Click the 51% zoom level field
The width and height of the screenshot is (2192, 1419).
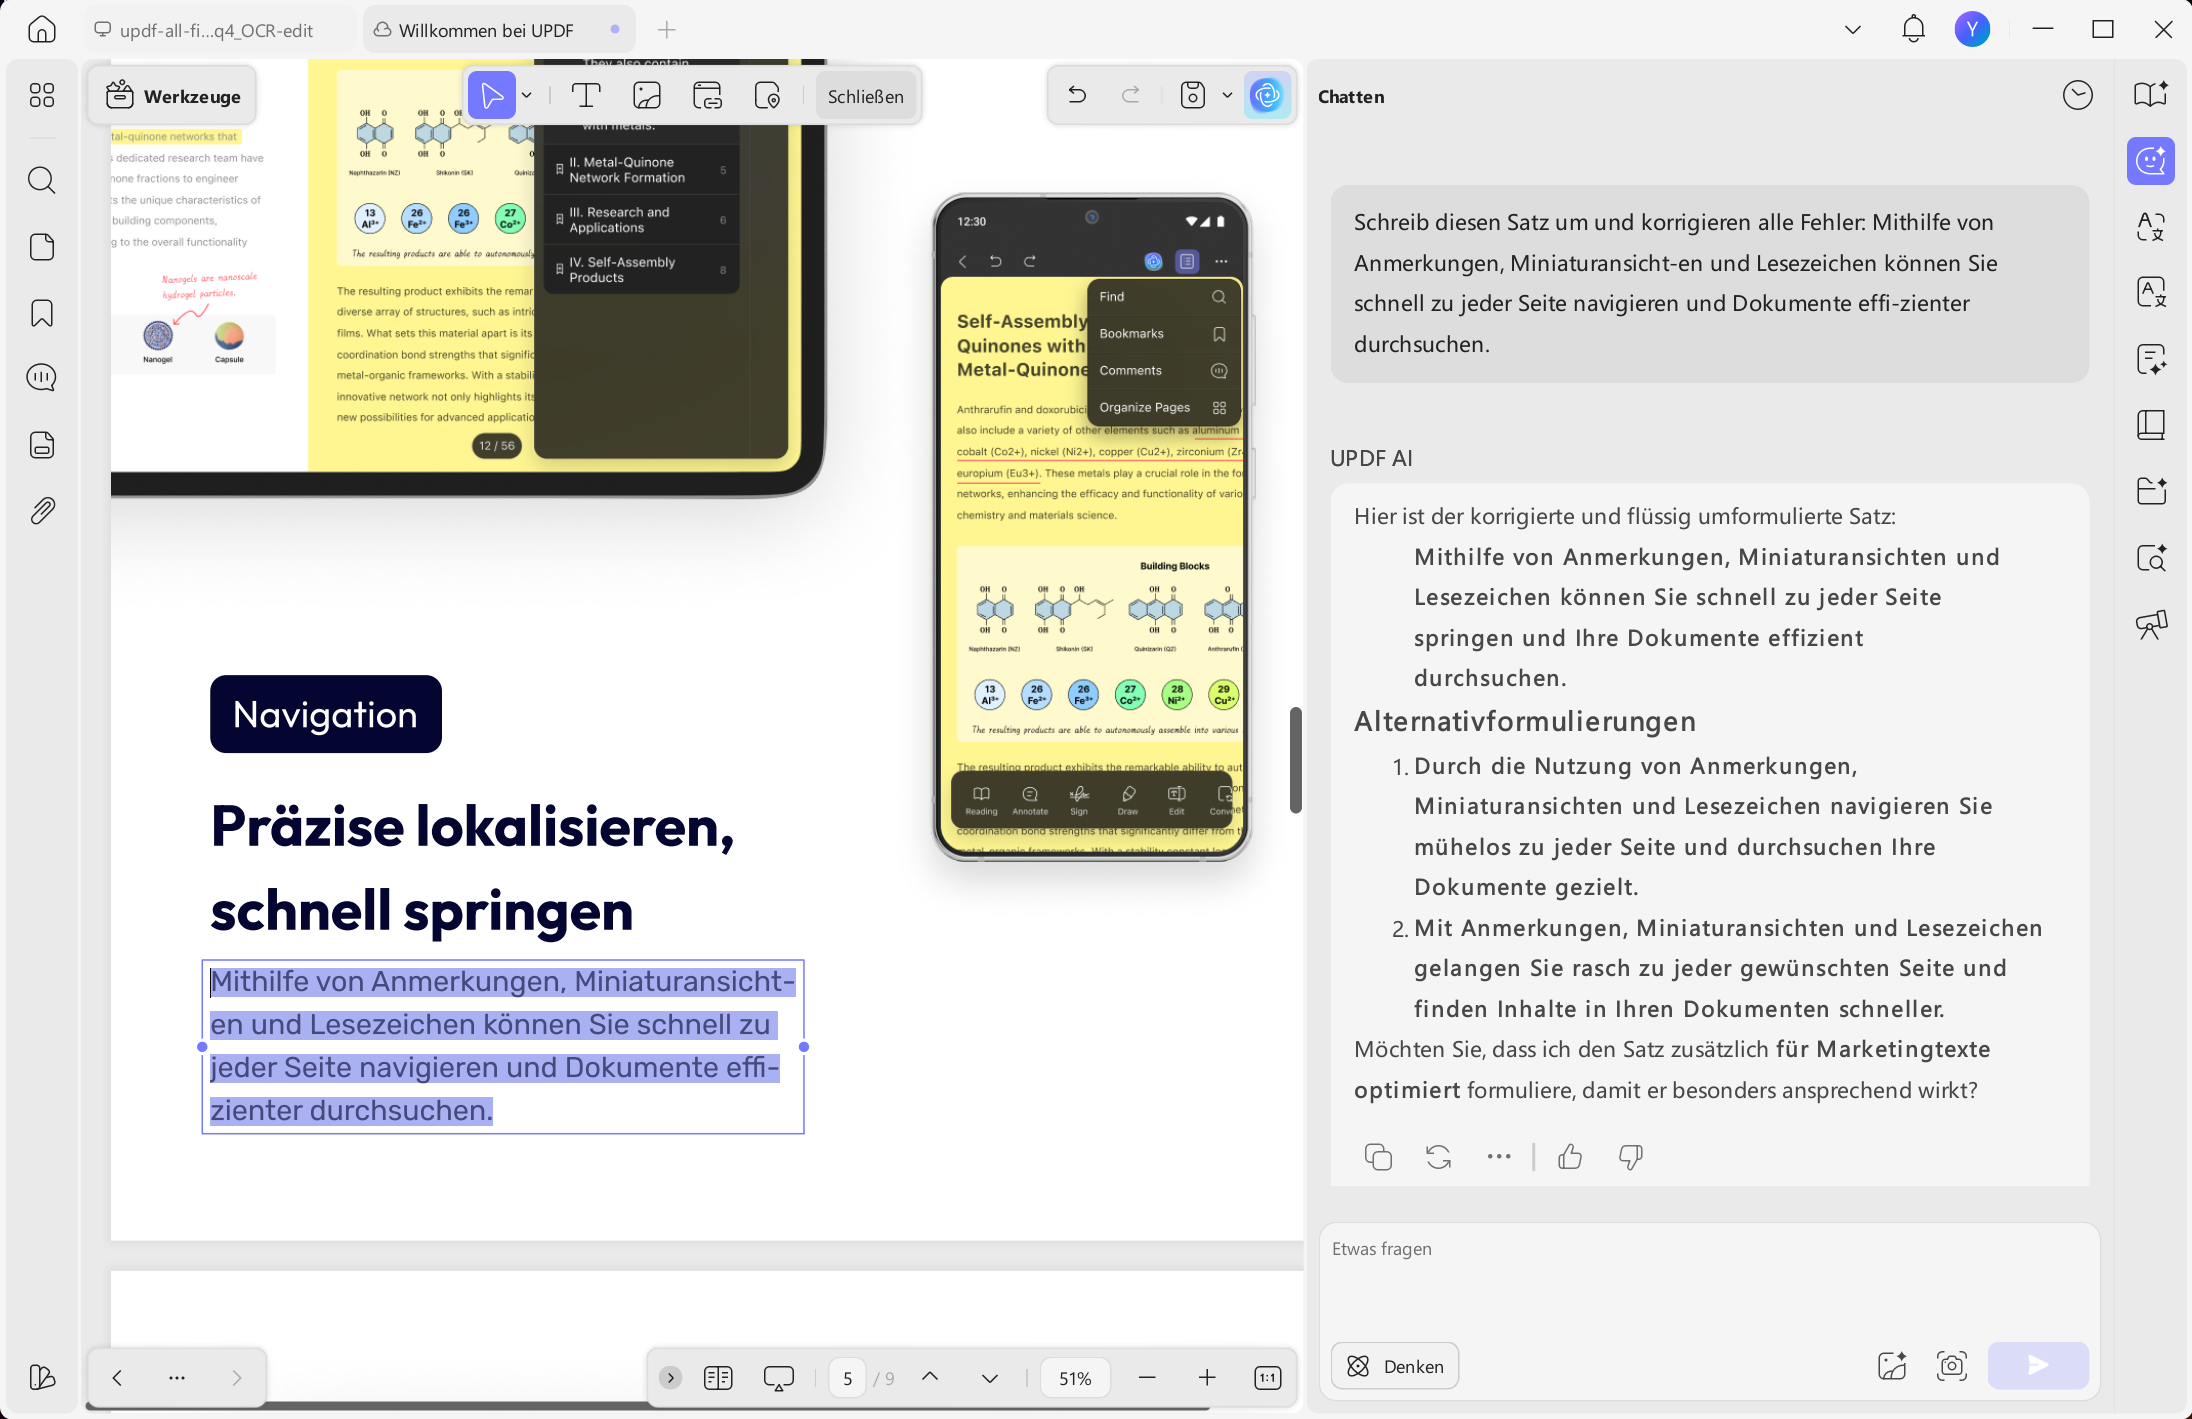pos(1075,1378)
